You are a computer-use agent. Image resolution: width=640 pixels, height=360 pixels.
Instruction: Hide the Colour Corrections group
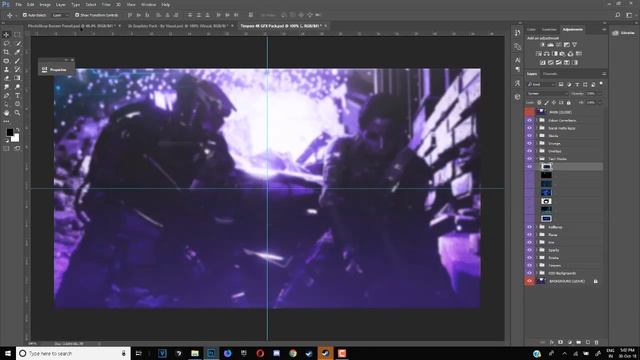(529, 120)
